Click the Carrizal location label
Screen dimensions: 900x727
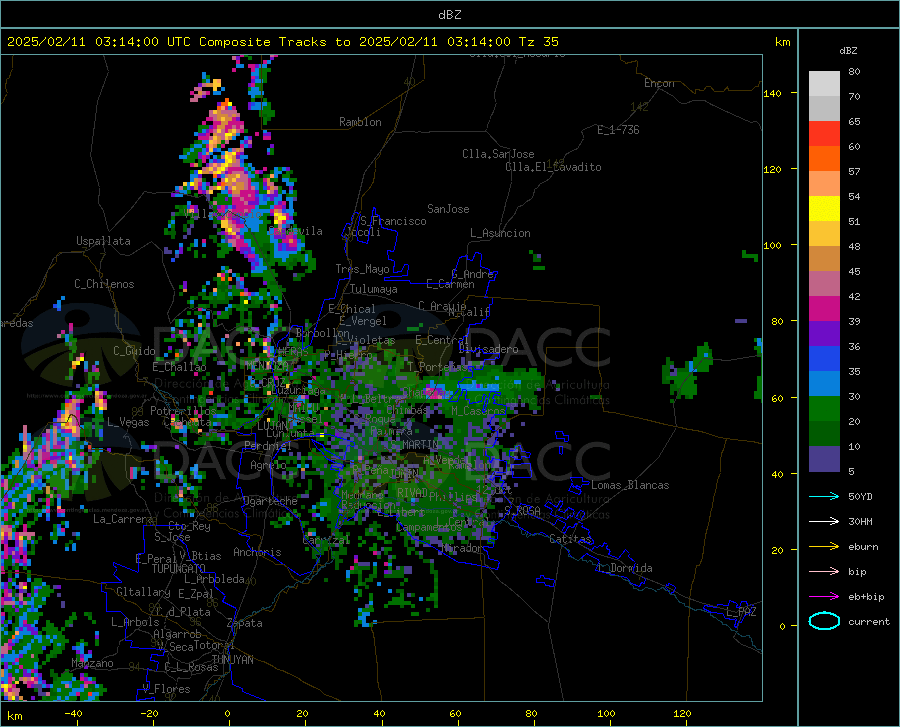pos(326,540)
